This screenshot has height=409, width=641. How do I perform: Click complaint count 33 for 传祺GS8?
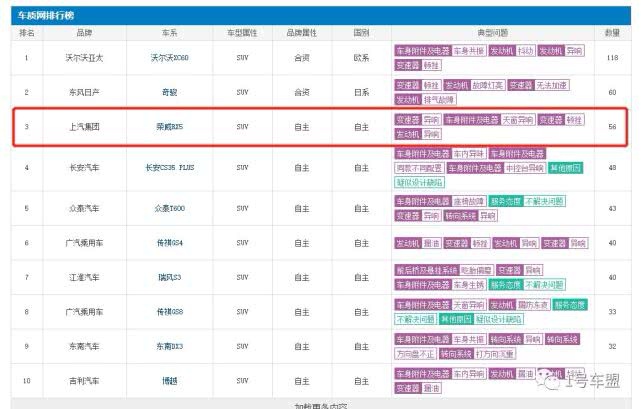(612, 312)
